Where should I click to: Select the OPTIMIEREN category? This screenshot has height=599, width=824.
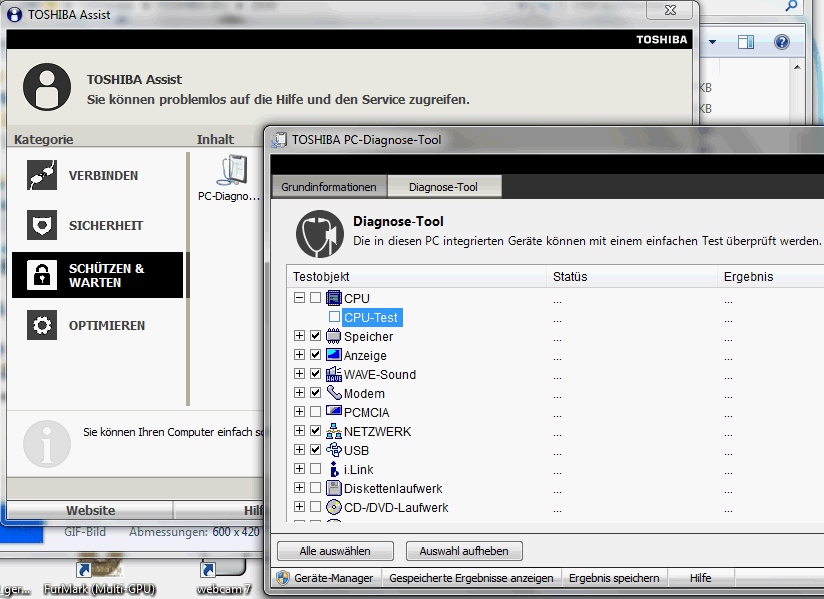[97, 325]
